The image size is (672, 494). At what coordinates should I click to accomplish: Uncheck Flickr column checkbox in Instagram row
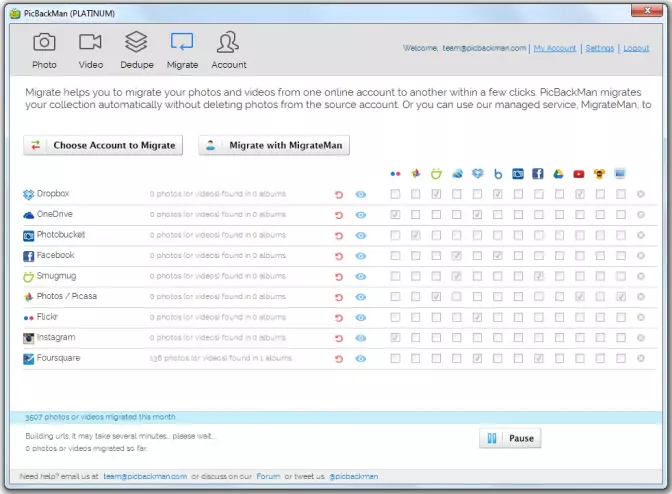tap(395, 338)
